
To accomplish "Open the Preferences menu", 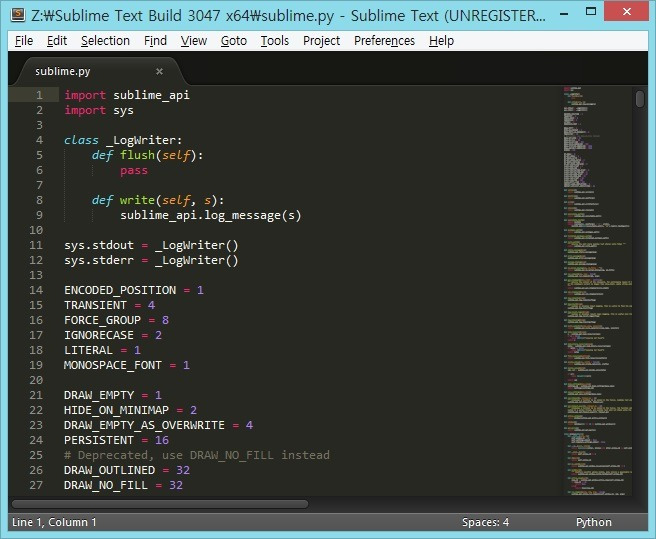I will coord(384,41).
